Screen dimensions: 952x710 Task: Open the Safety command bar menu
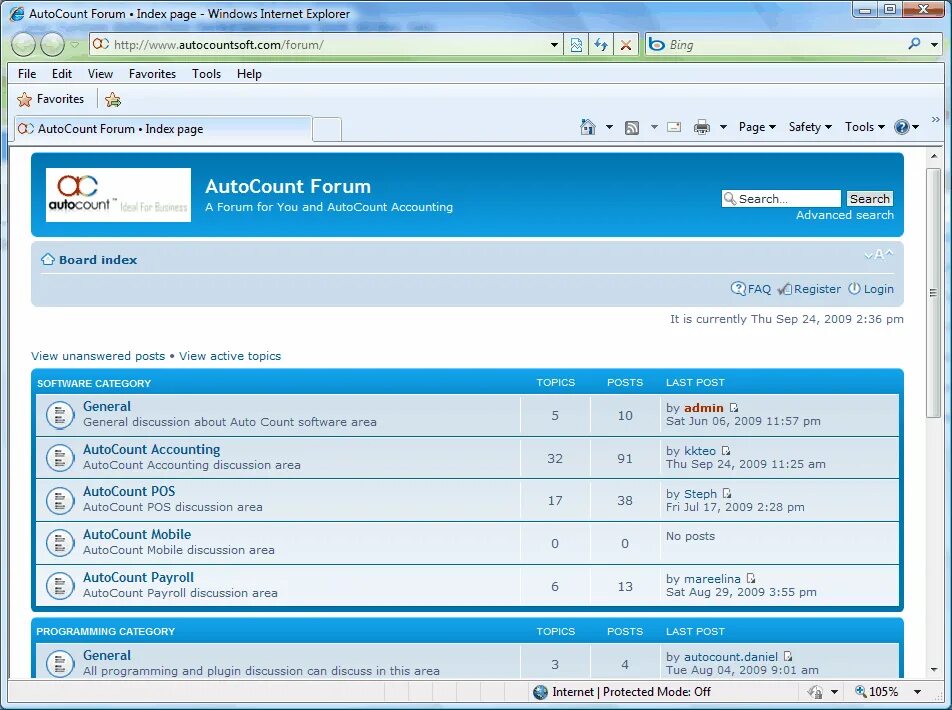click(810, 127)
